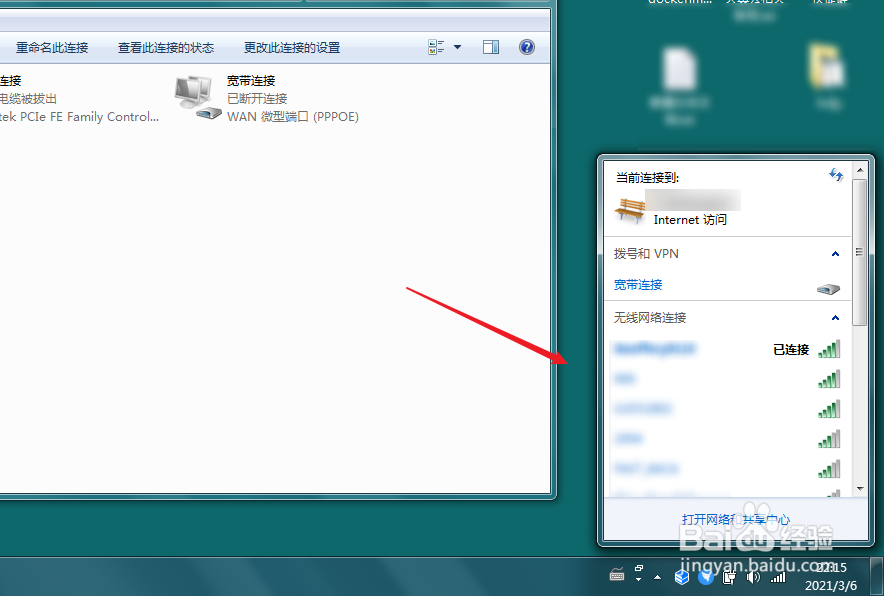
Task: Click the power plug battery tray icon
Action: [x=729, y=577]
